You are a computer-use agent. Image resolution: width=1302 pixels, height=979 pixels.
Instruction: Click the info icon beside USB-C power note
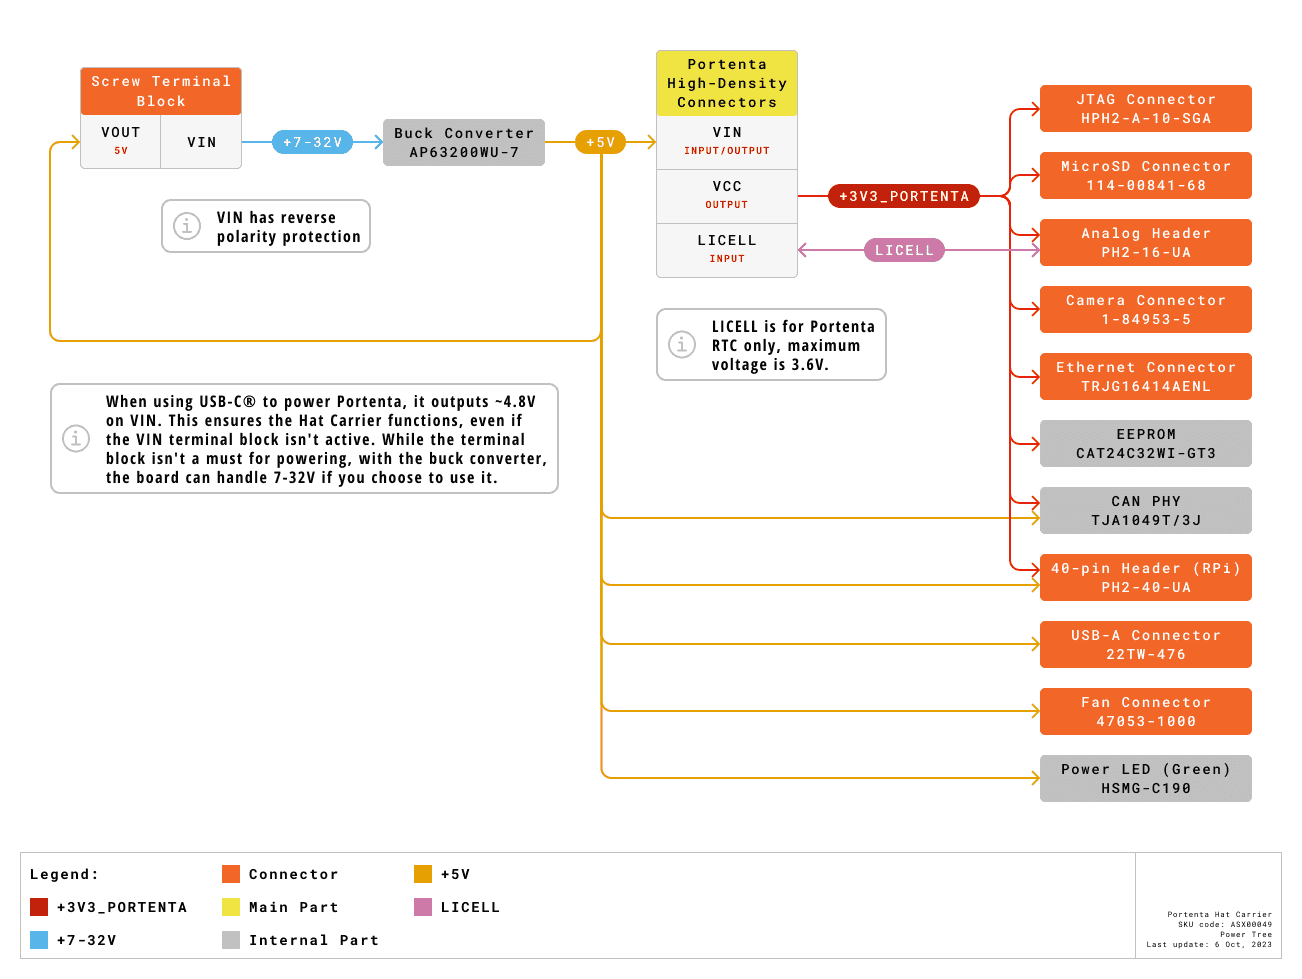coord(76,438)
